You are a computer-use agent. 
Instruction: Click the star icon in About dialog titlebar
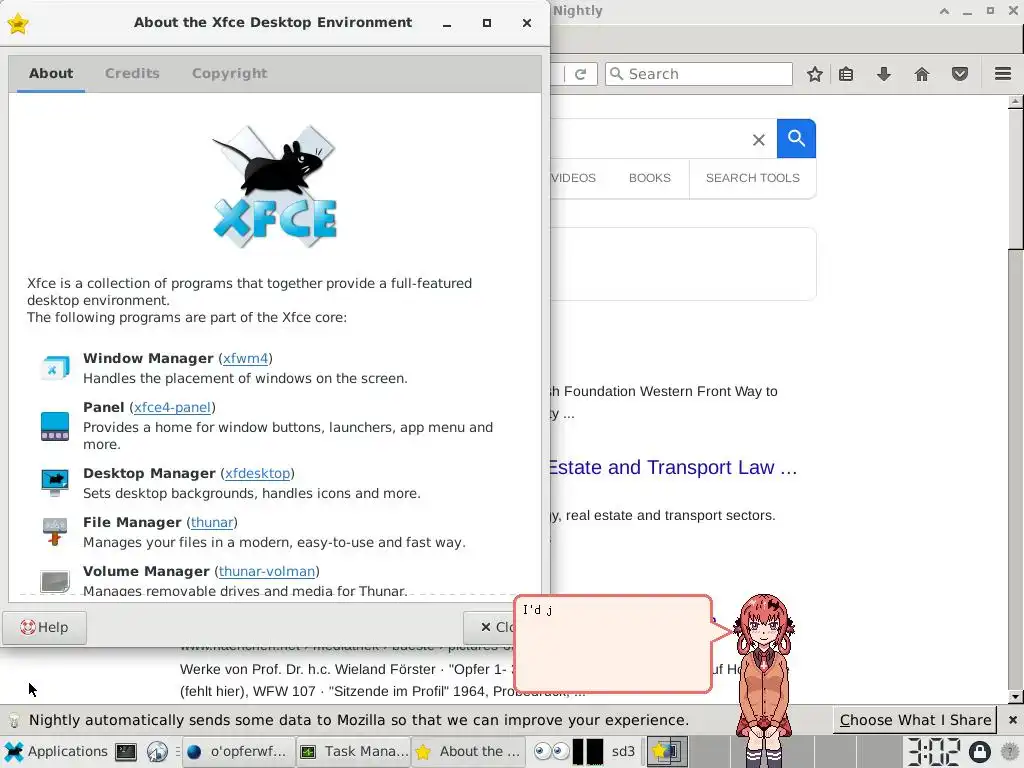pos(18,24)
